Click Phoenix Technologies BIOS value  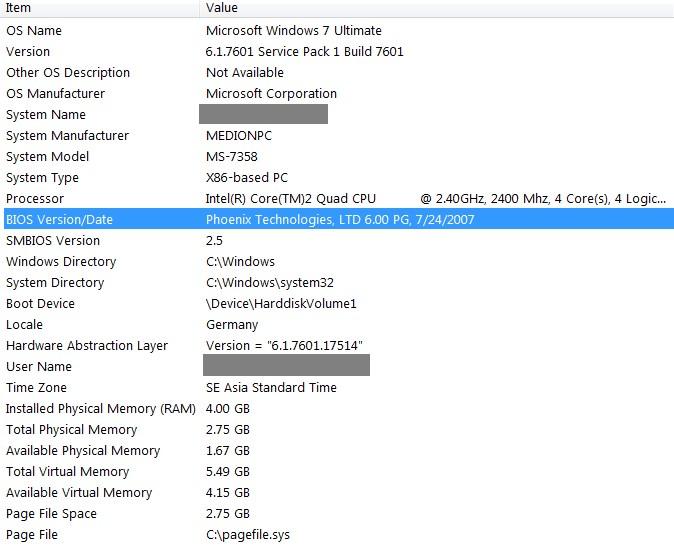coord(340,220)
